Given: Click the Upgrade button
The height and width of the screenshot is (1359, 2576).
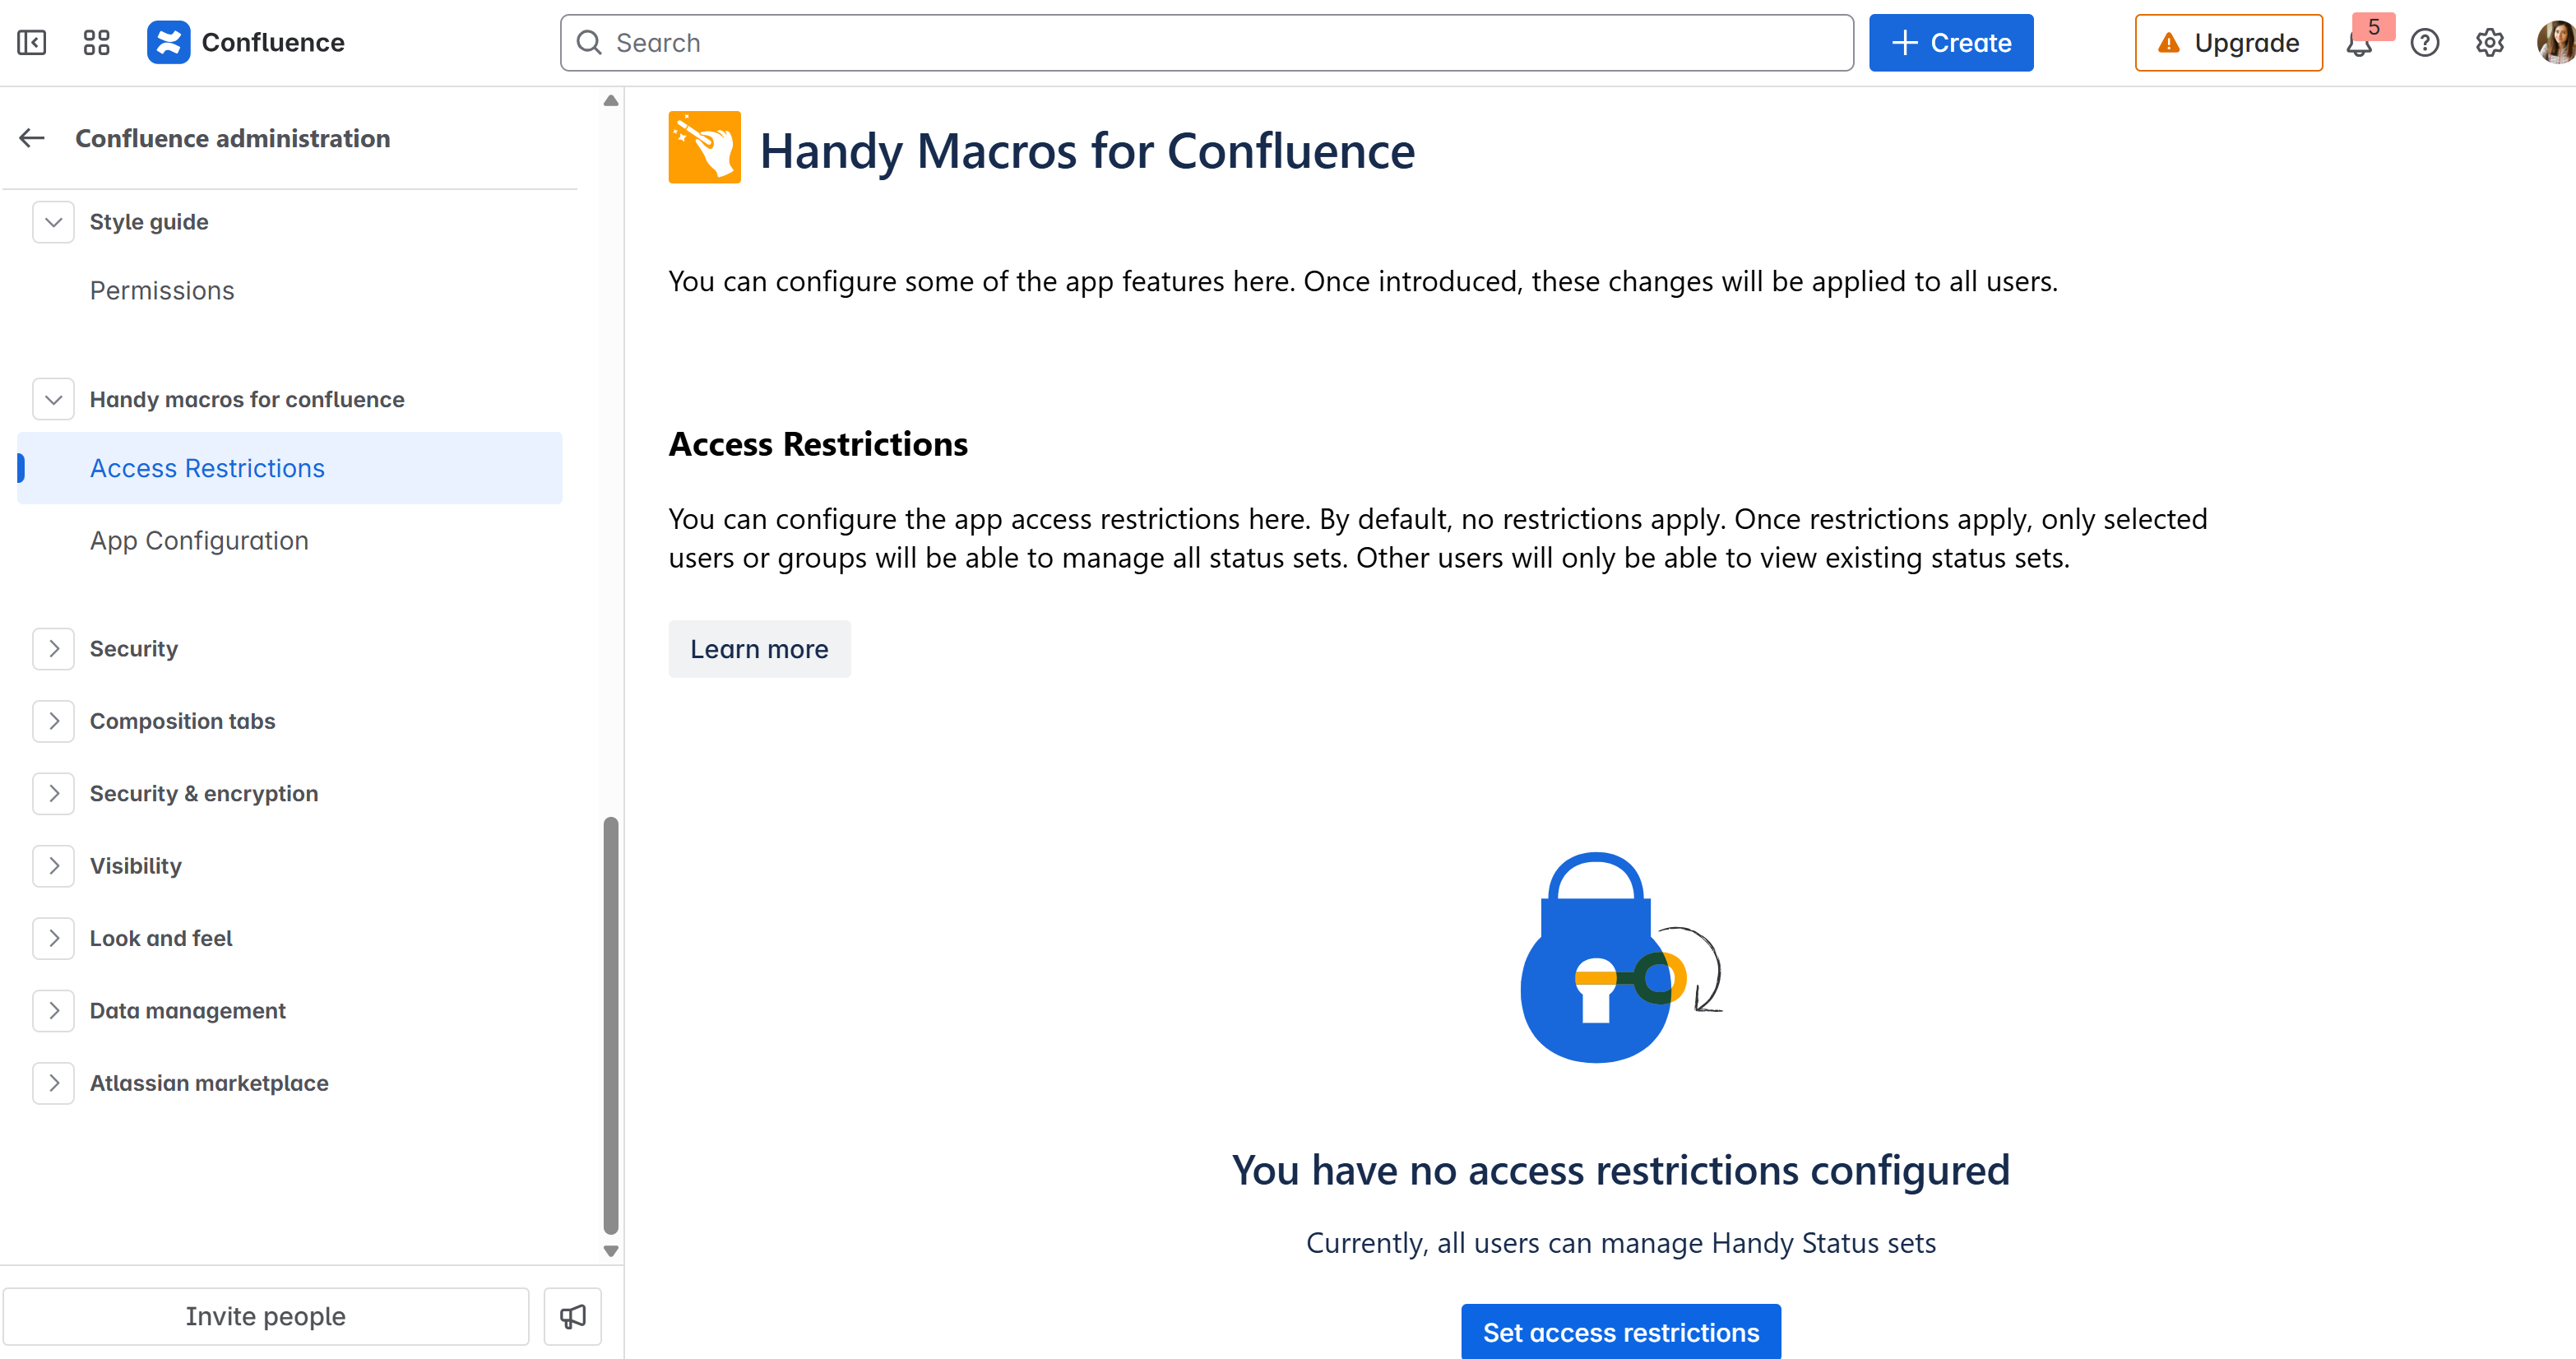Looking at the screenshot, I should tap(2229, 43).
